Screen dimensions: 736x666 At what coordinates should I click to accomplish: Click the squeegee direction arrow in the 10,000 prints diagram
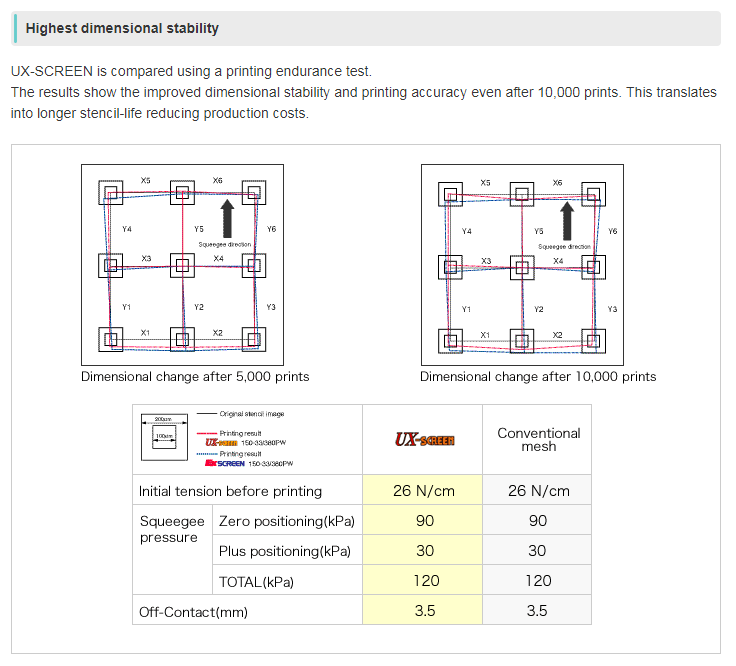click(x=568, y=217)
